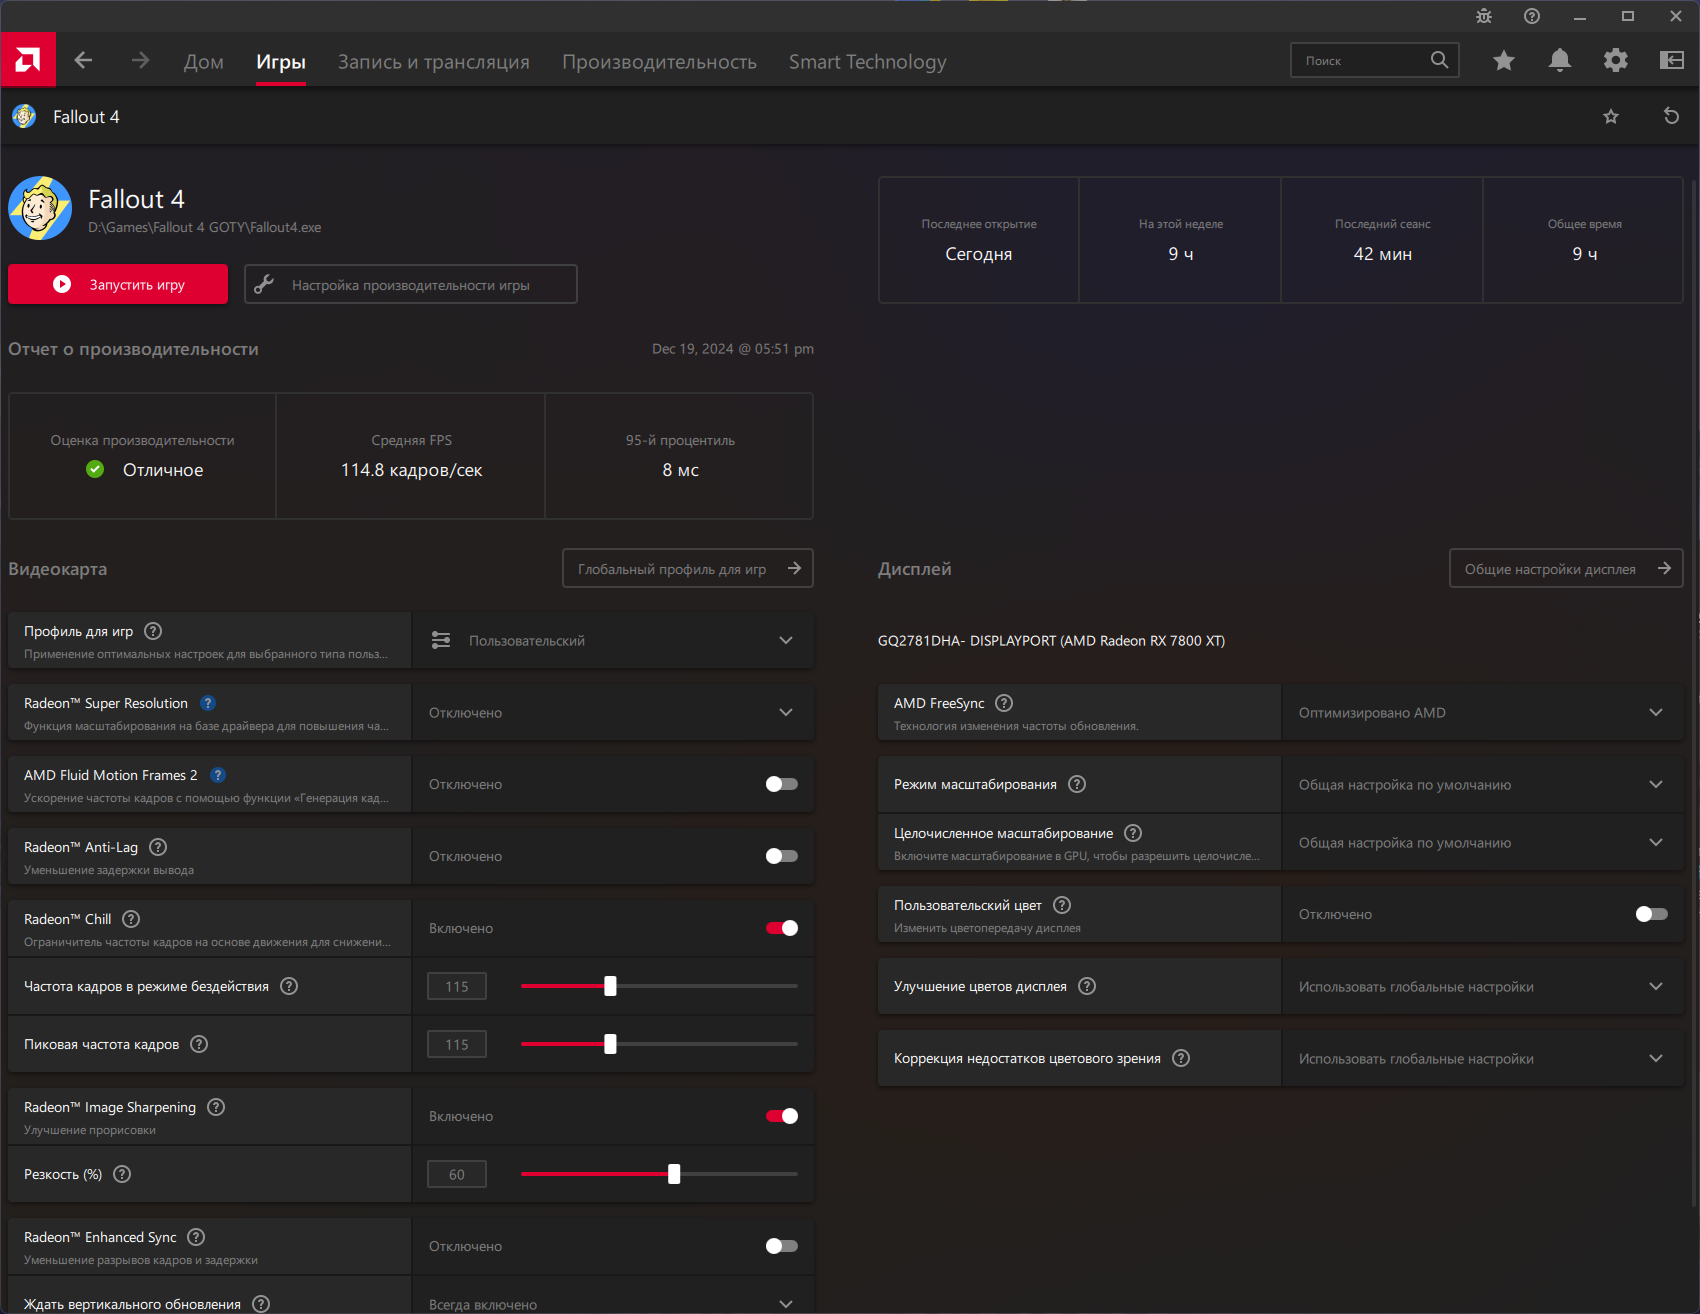Select the Игры tab
This screenshot has height=1314, width=1700.
tap(281, 62)
